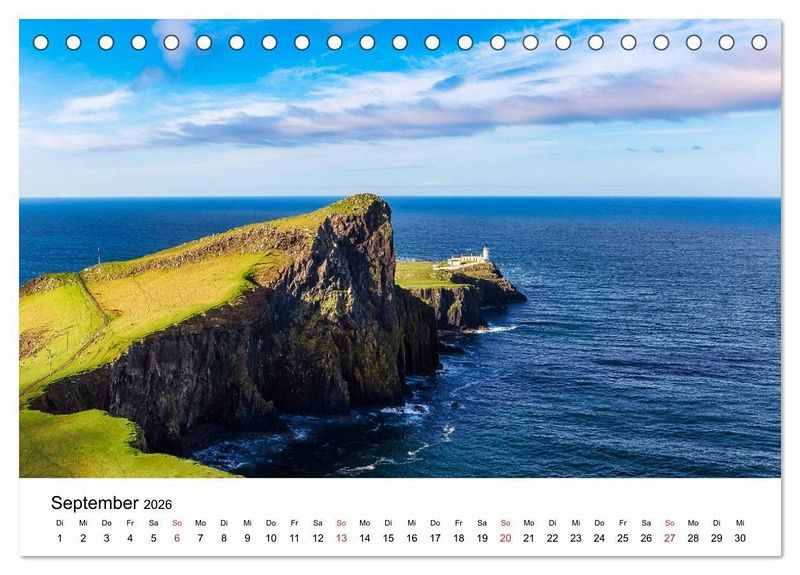Screen dimensions: 800x575
Task: Select date 28 on the calendar strip
Action: 693,538
